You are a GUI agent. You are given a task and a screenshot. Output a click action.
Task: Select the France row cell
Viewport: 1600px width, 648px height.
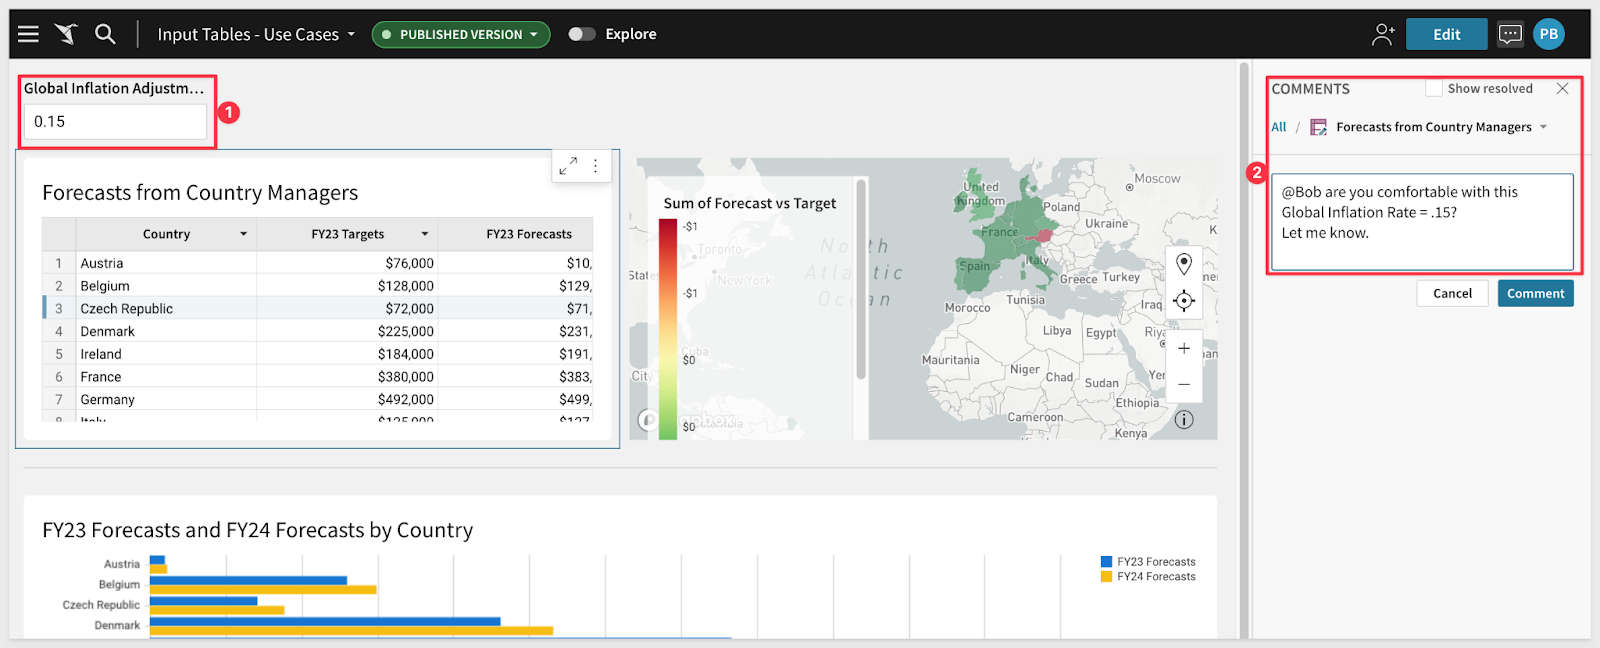coord(166,377)
